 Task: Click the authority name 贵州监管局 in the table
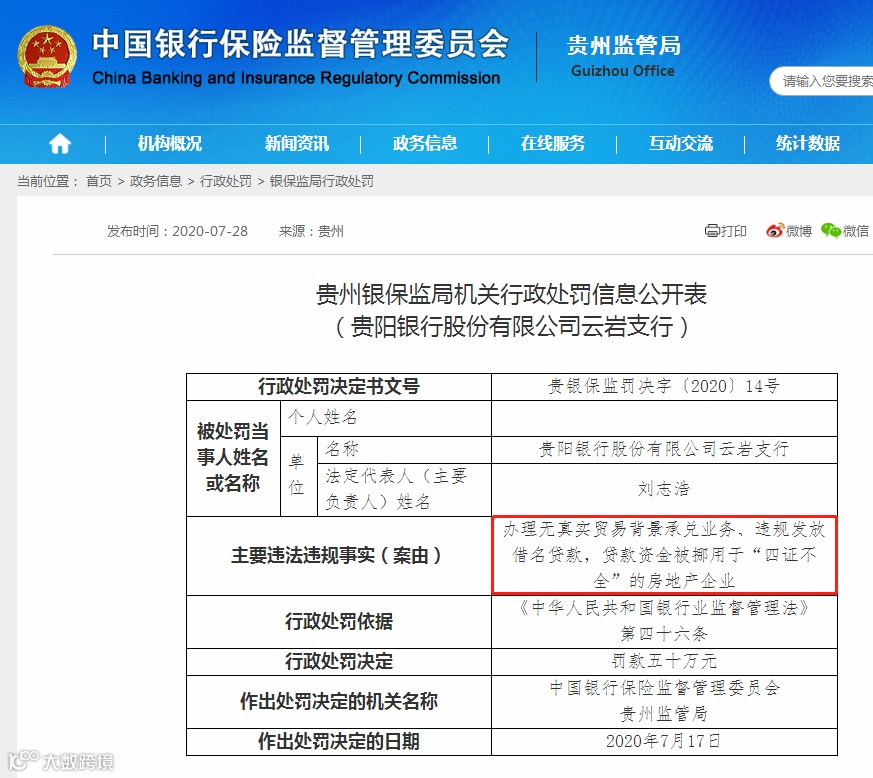tap(664, 713)
